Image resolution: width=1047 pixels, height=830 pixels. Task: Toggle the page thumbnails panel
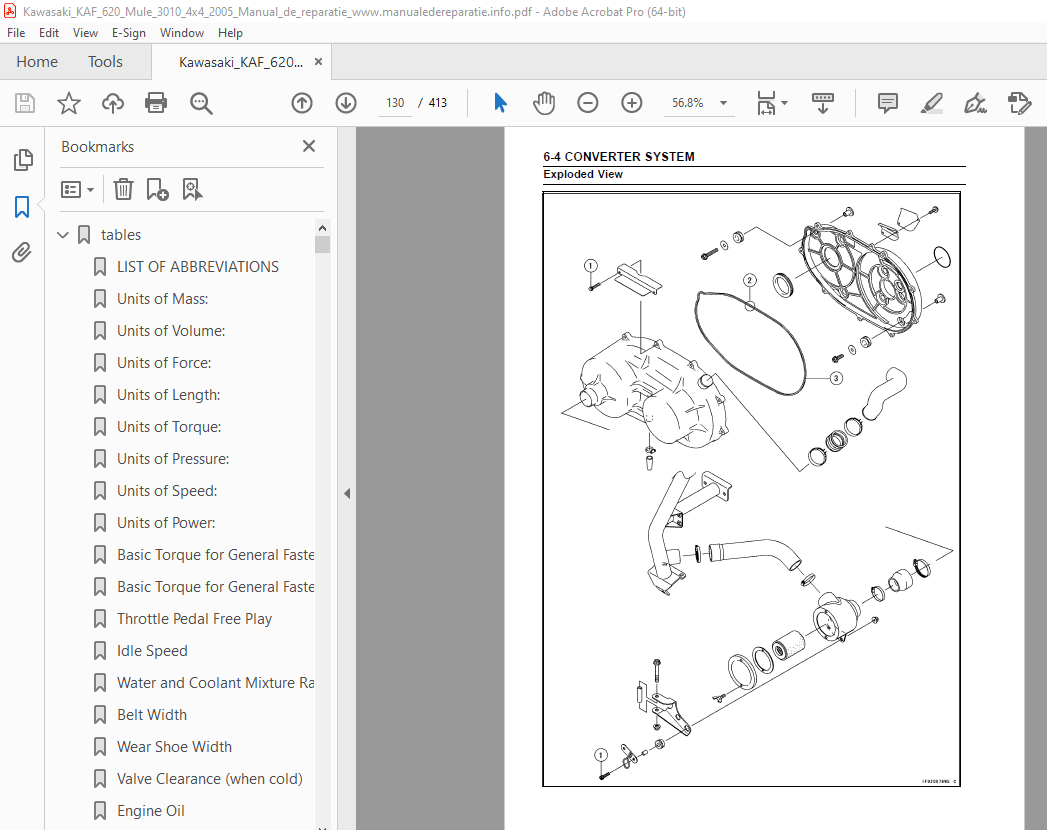(x=22, y=160)
